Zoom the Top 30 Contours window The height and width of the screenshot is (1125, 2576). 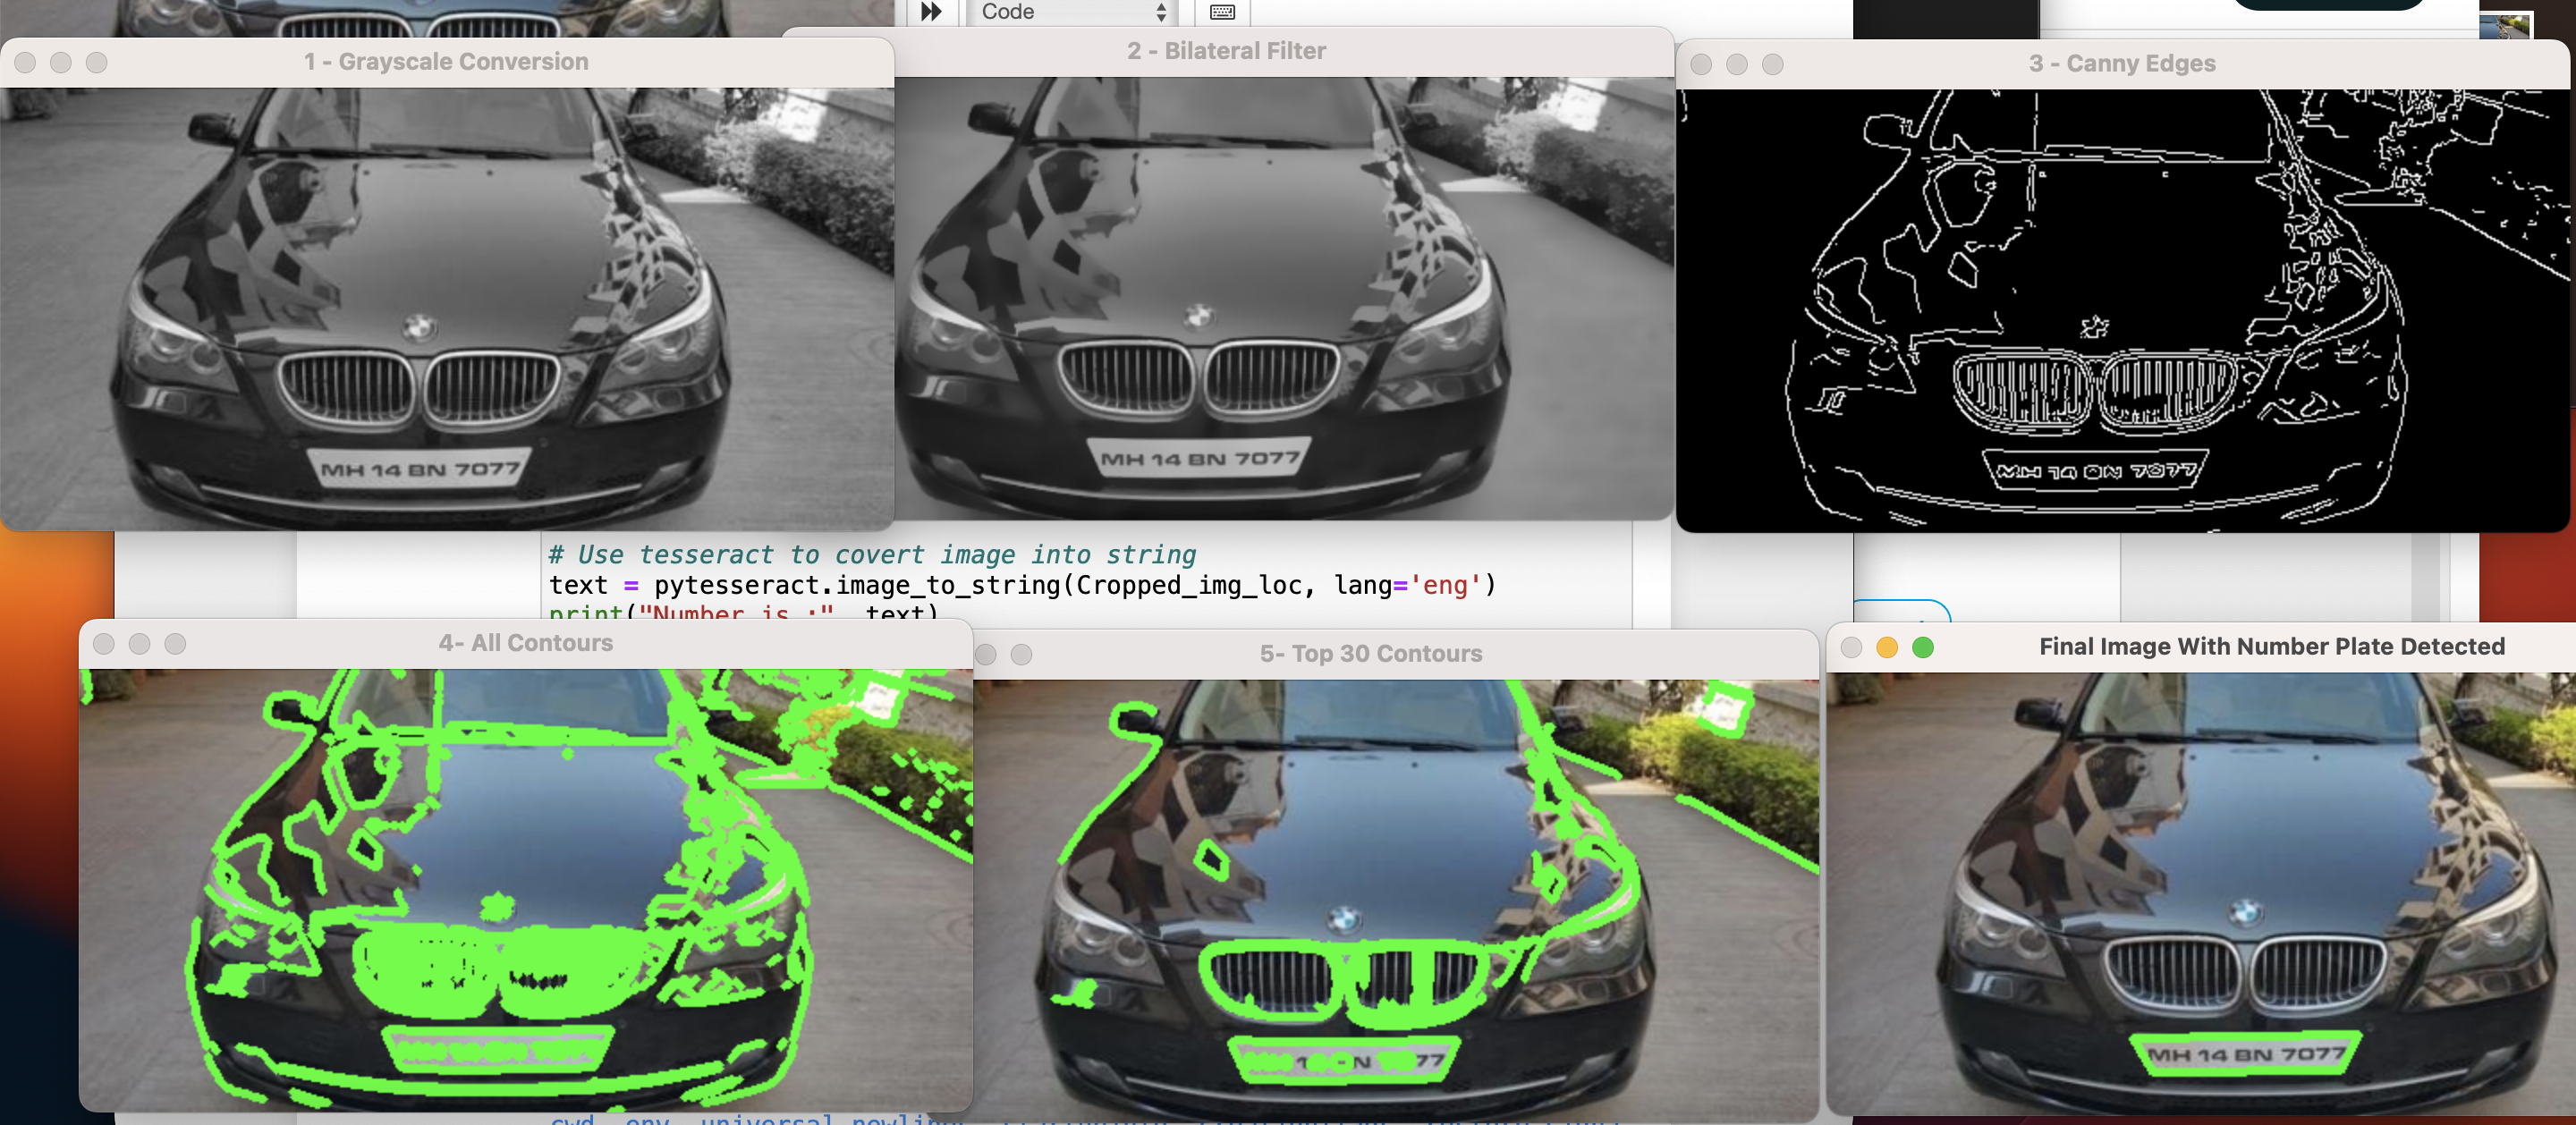click(x=1022, y=655)
